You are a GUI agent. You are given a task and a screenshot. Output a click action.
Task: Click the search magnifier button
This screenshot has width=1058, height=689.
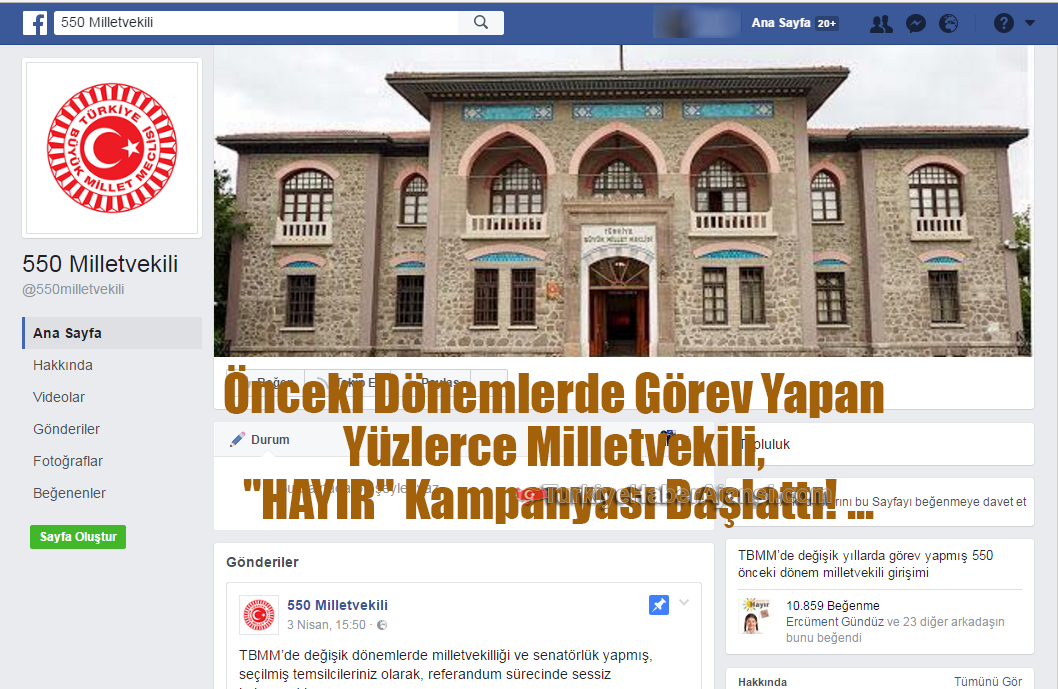click(481, 22)
